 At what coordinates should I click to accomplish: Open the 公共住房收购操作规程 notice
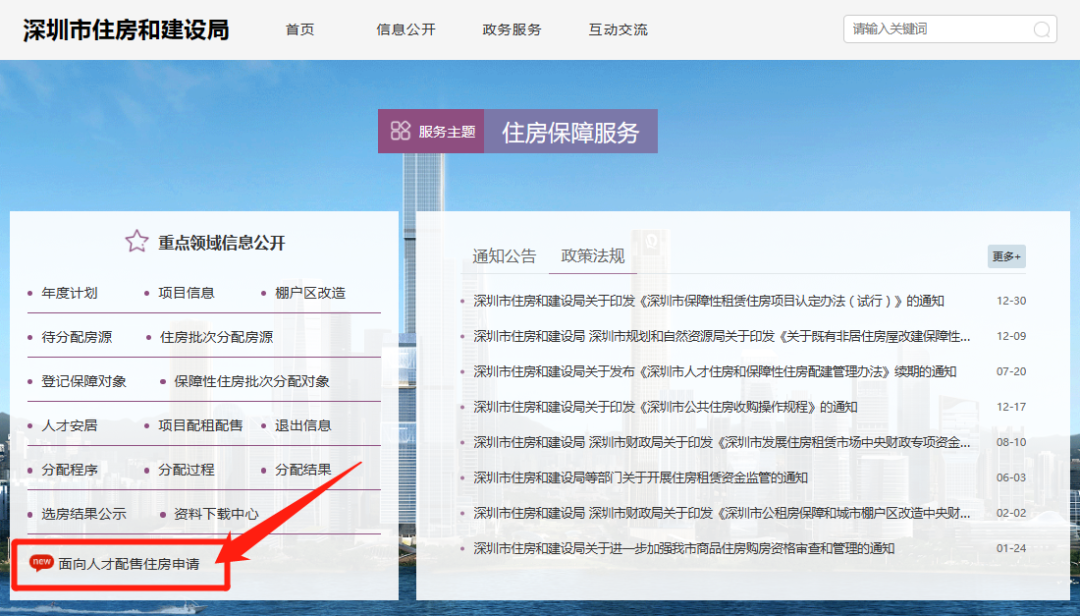[665, 407]
